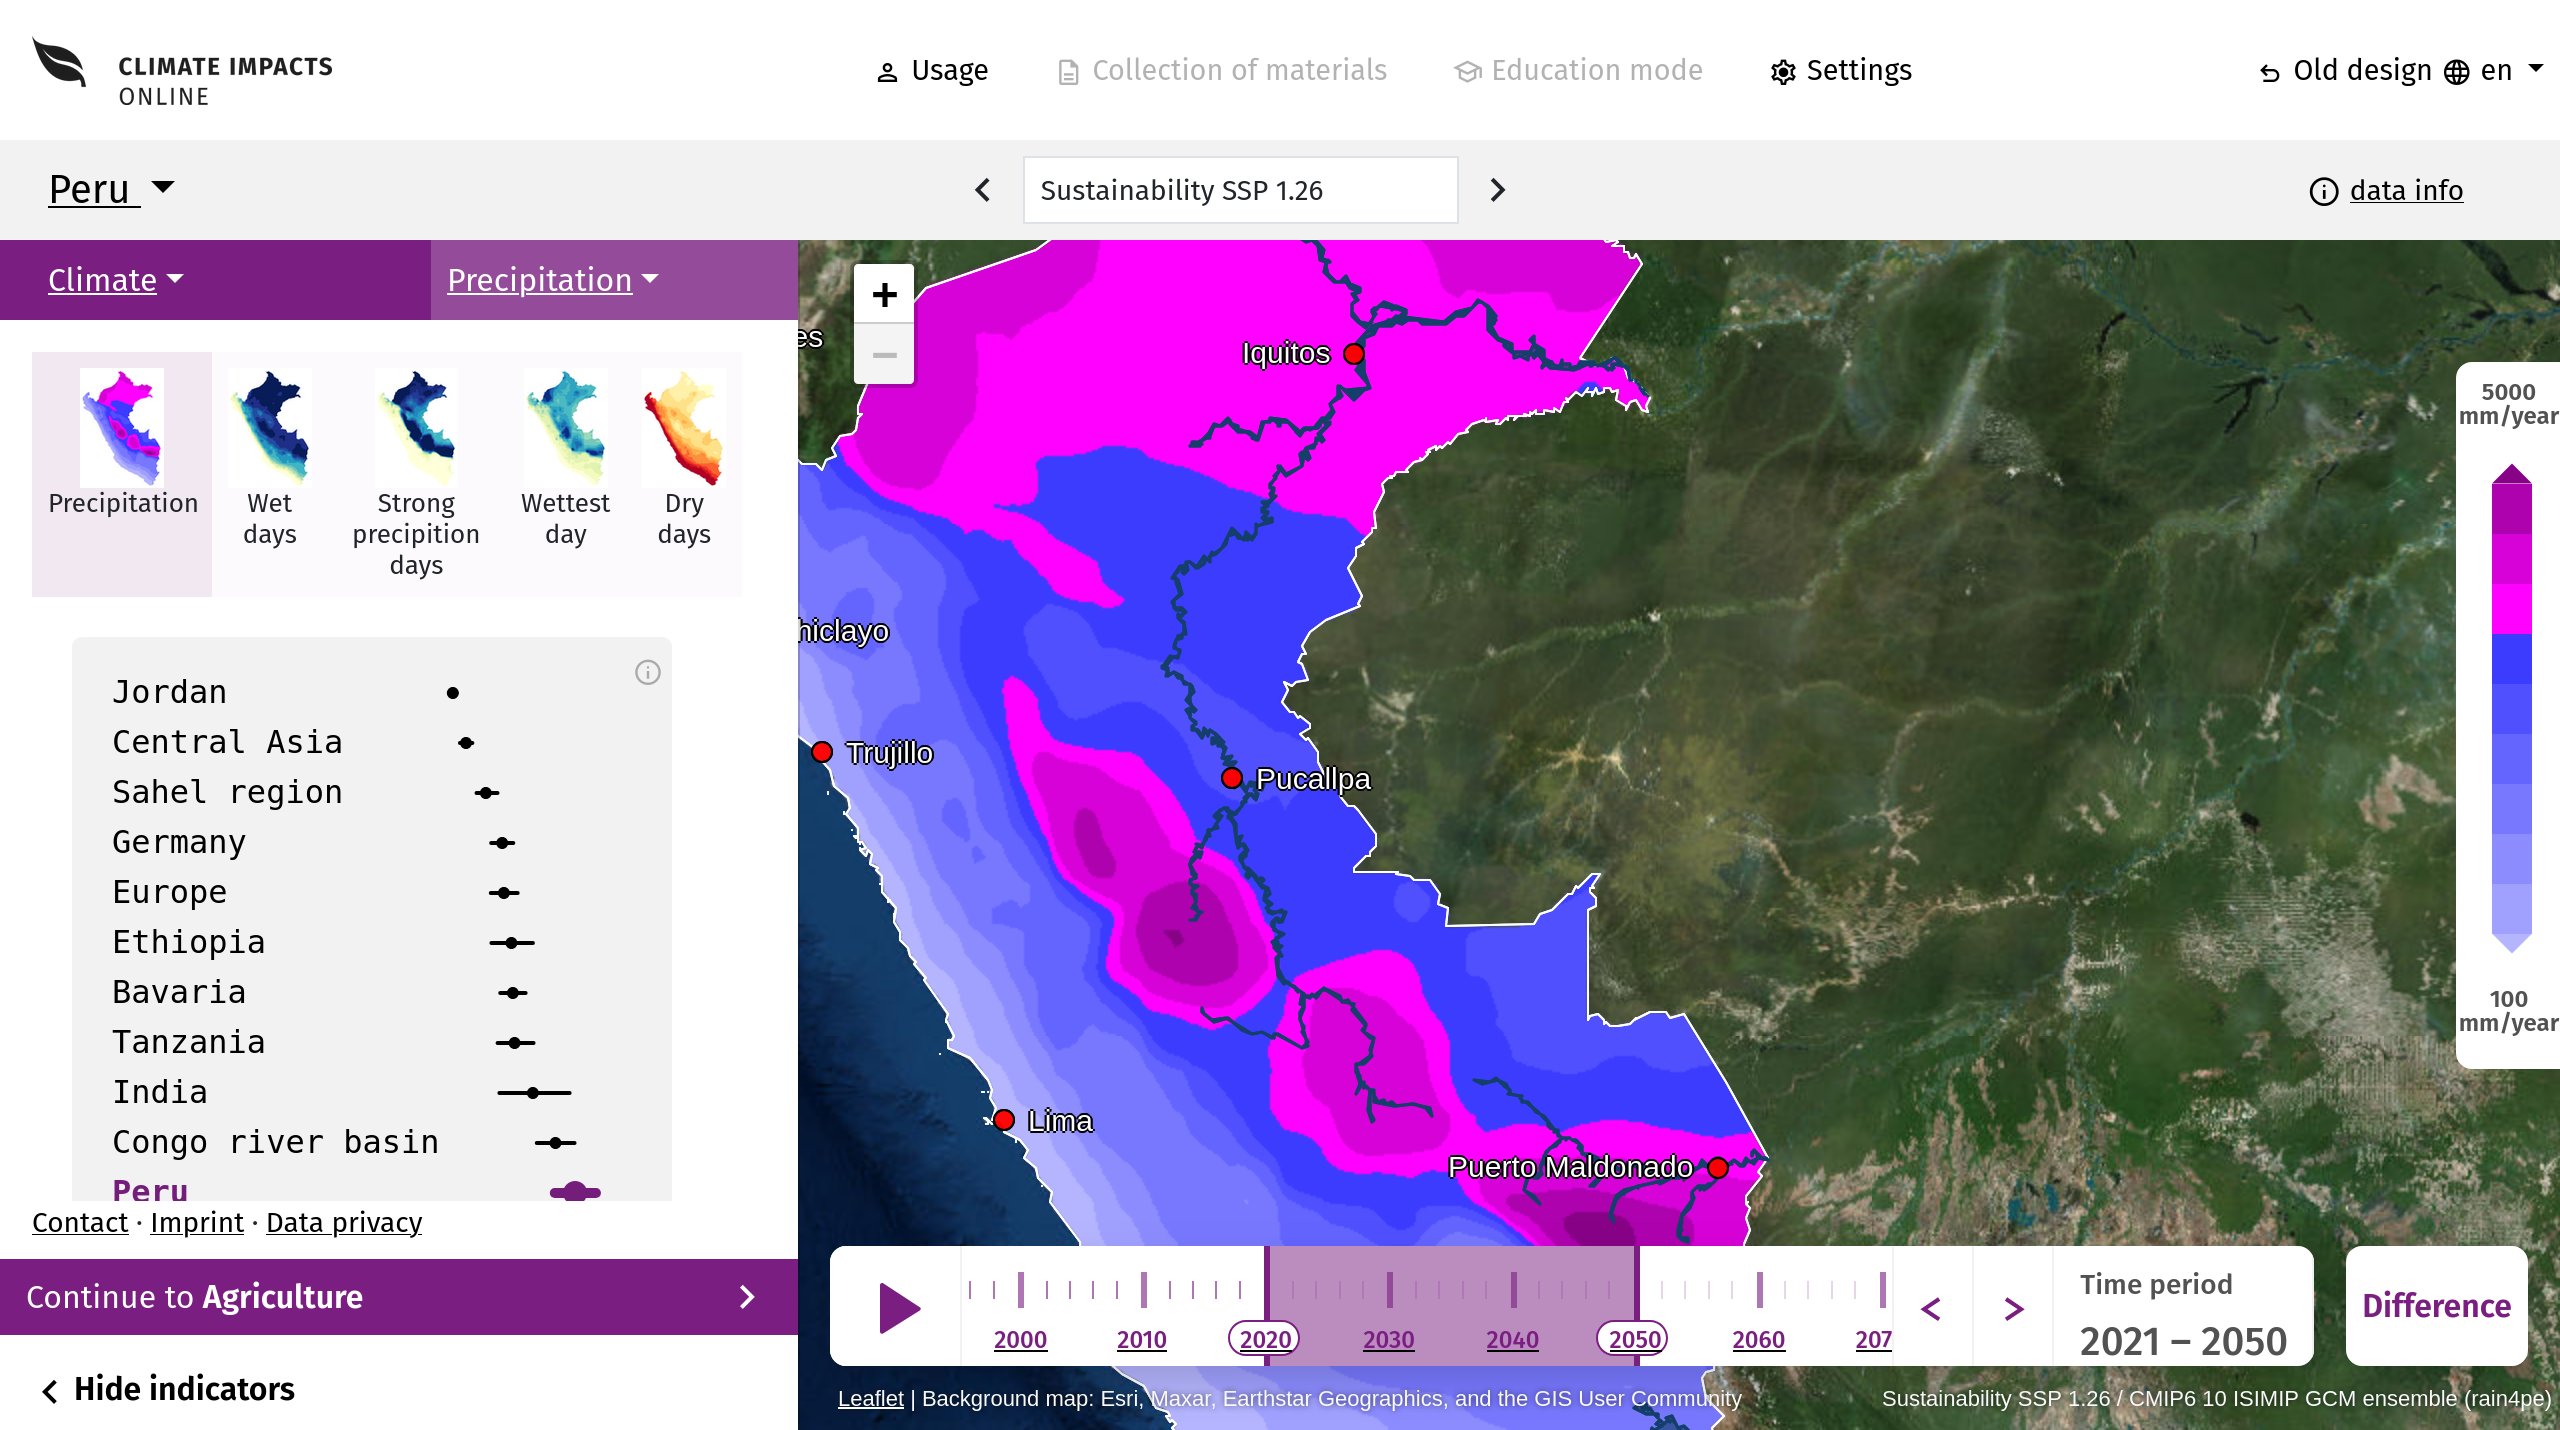Click the Lima city marker

[x=1004, y=1120]
